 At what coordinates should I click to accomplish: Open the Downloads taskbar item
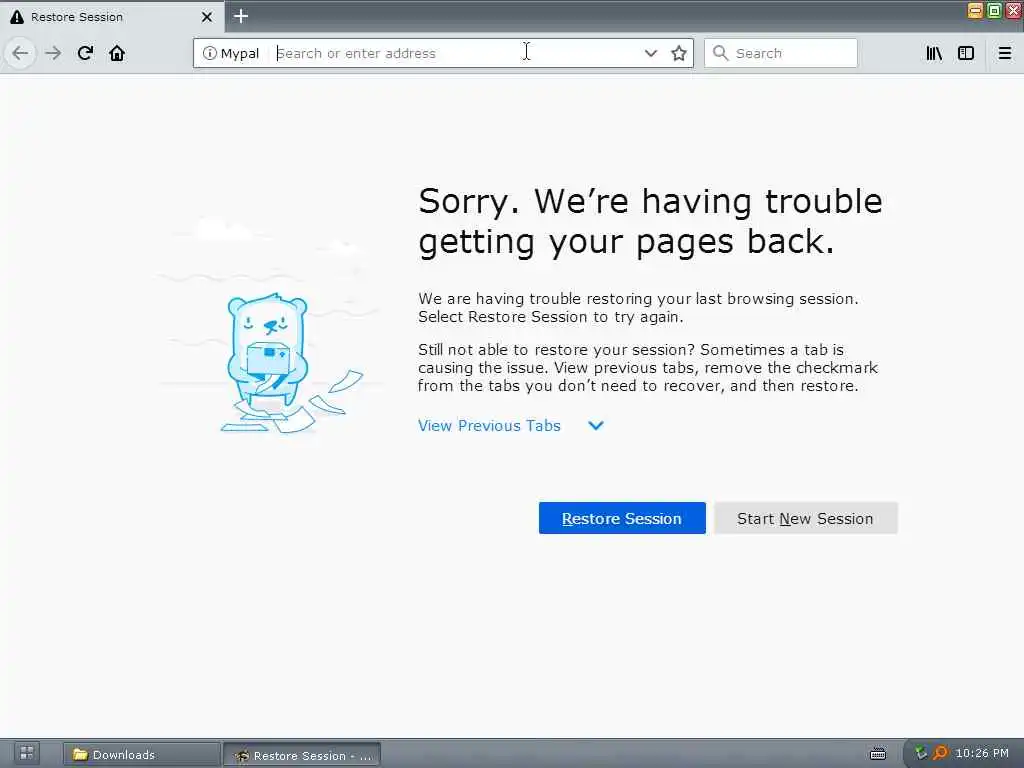[x=142, y=754]
